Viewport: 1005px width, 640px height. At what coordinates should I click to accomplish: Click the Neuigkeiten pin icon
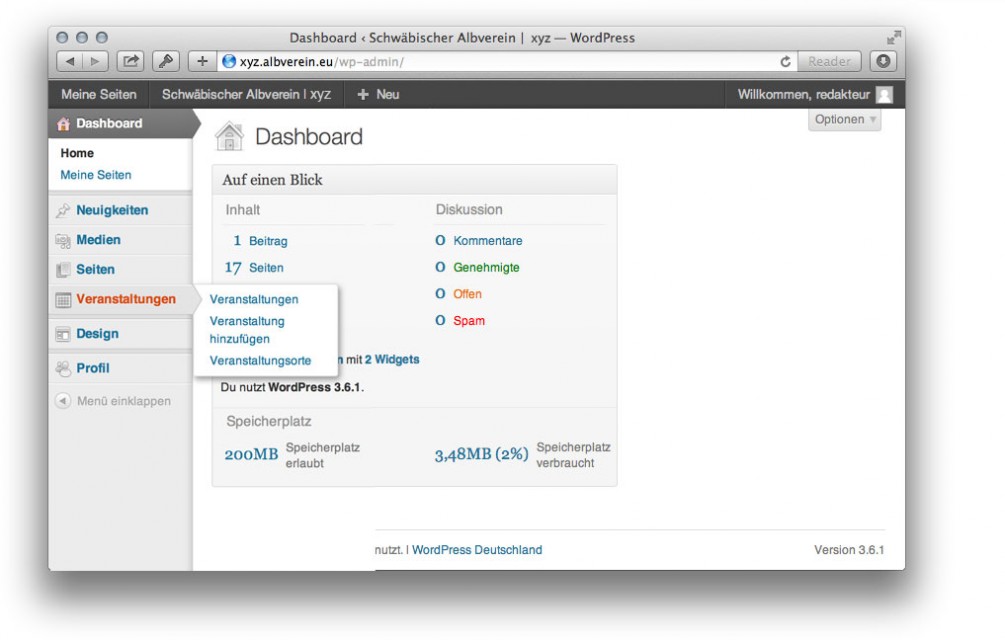tap(63, 210)
